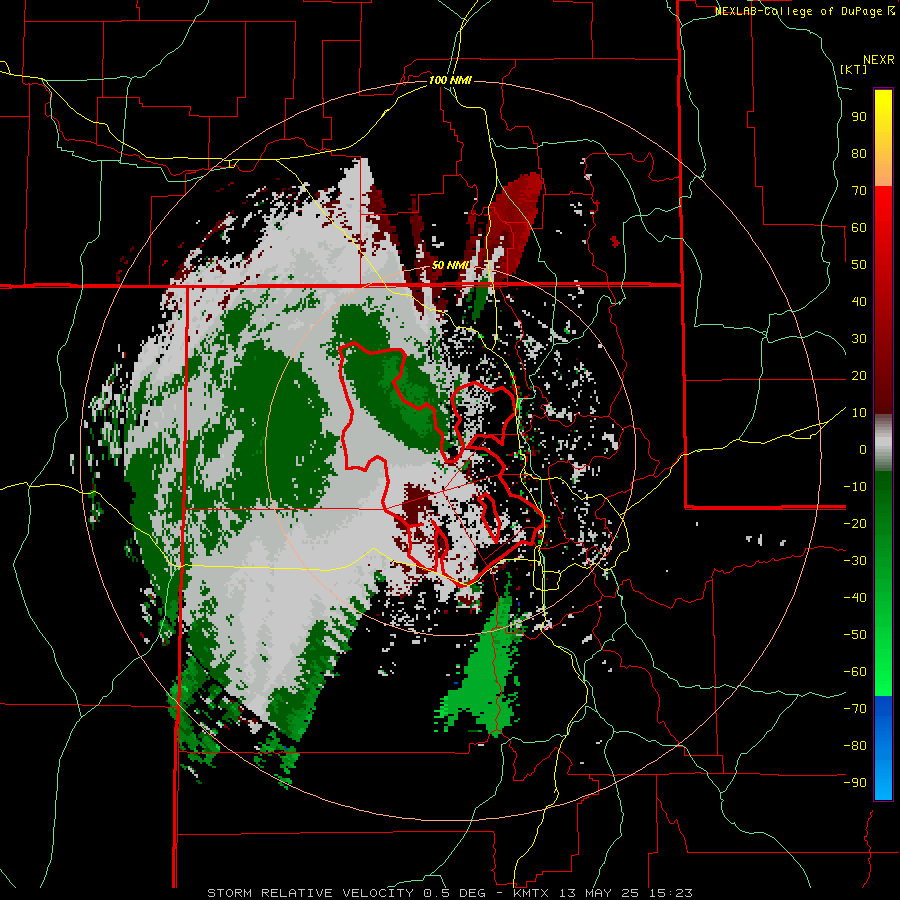Image resolution: width=900 pixels, height=900 pixels.
Task: Click the KMTX radar site identifier
Action: [529, 893]
